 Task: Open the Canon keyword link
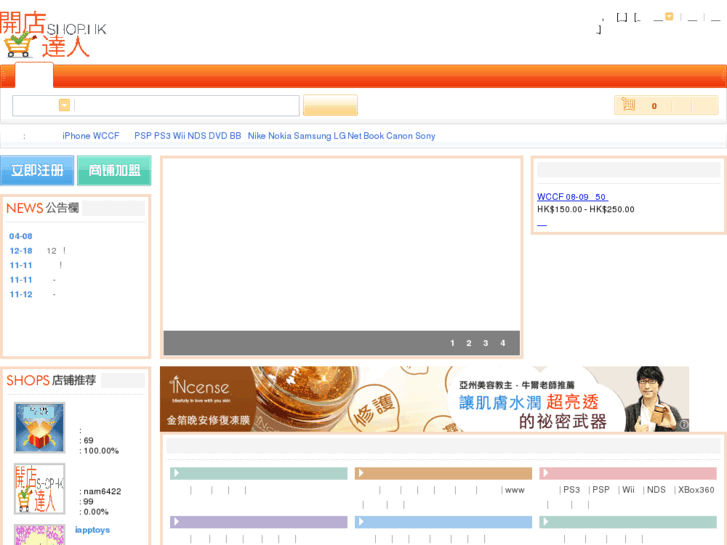coord(399,136)
